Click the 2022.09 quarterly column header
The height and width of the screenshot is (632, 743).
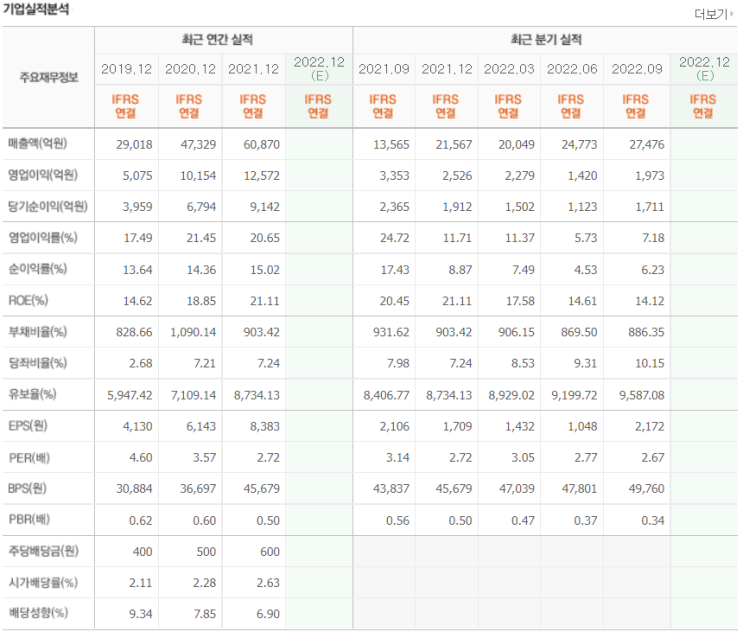(x=636, y=69)
